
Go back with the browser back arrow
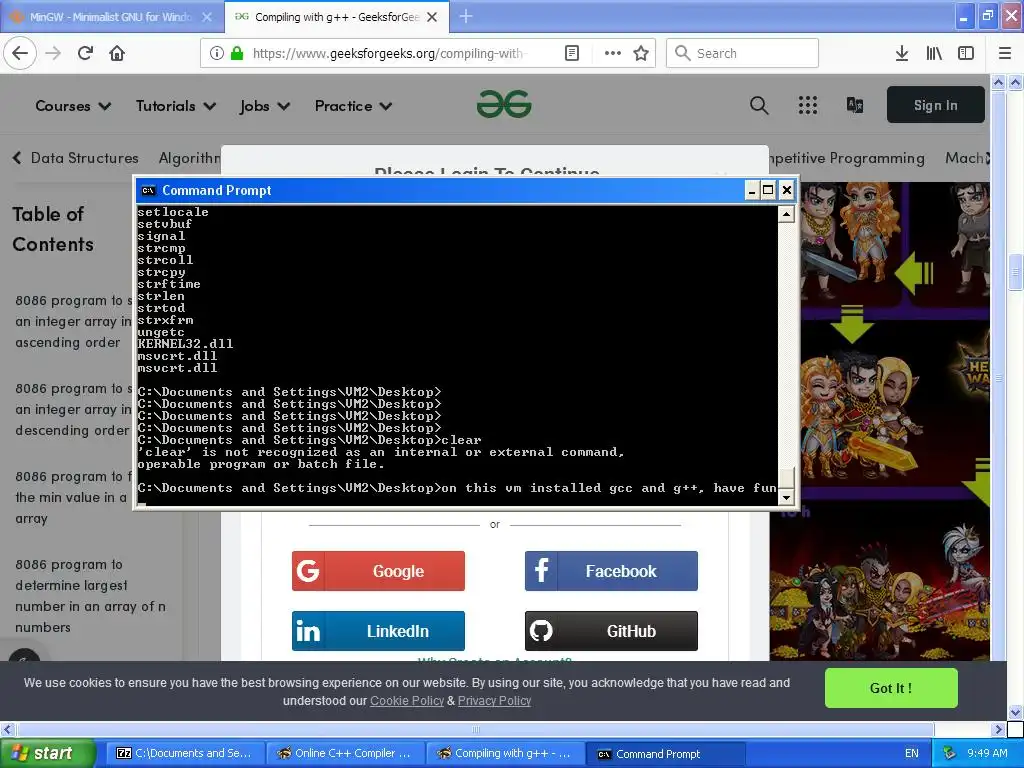[20, 53]
